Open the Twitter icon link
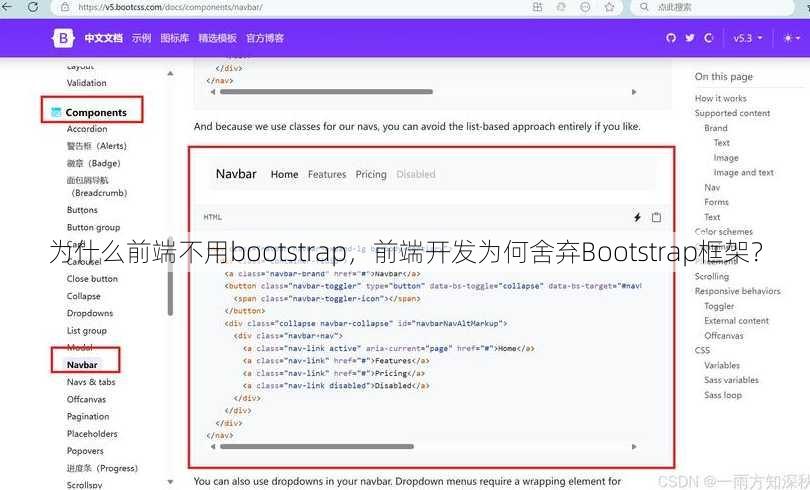Viewport: 810px width, 490px height. click(x=690, y=38)
